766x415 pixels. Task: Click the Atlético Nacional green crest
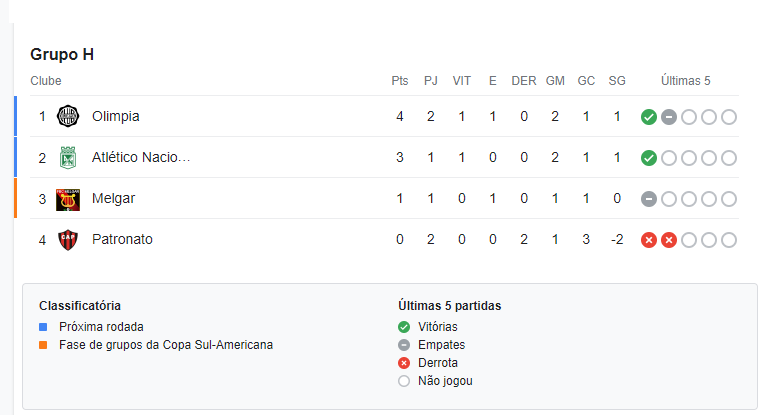(x=68, y=158)
